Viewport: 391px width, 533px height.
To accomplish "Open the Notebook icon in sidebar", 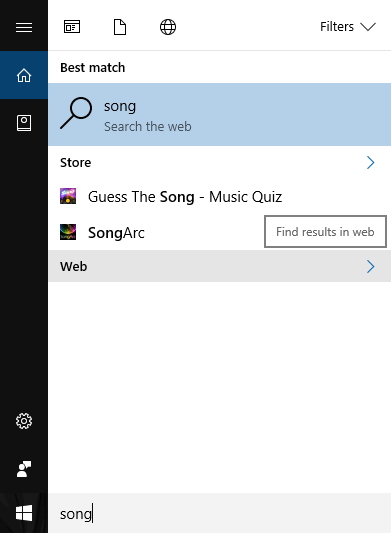I will (x=24, y=123).
